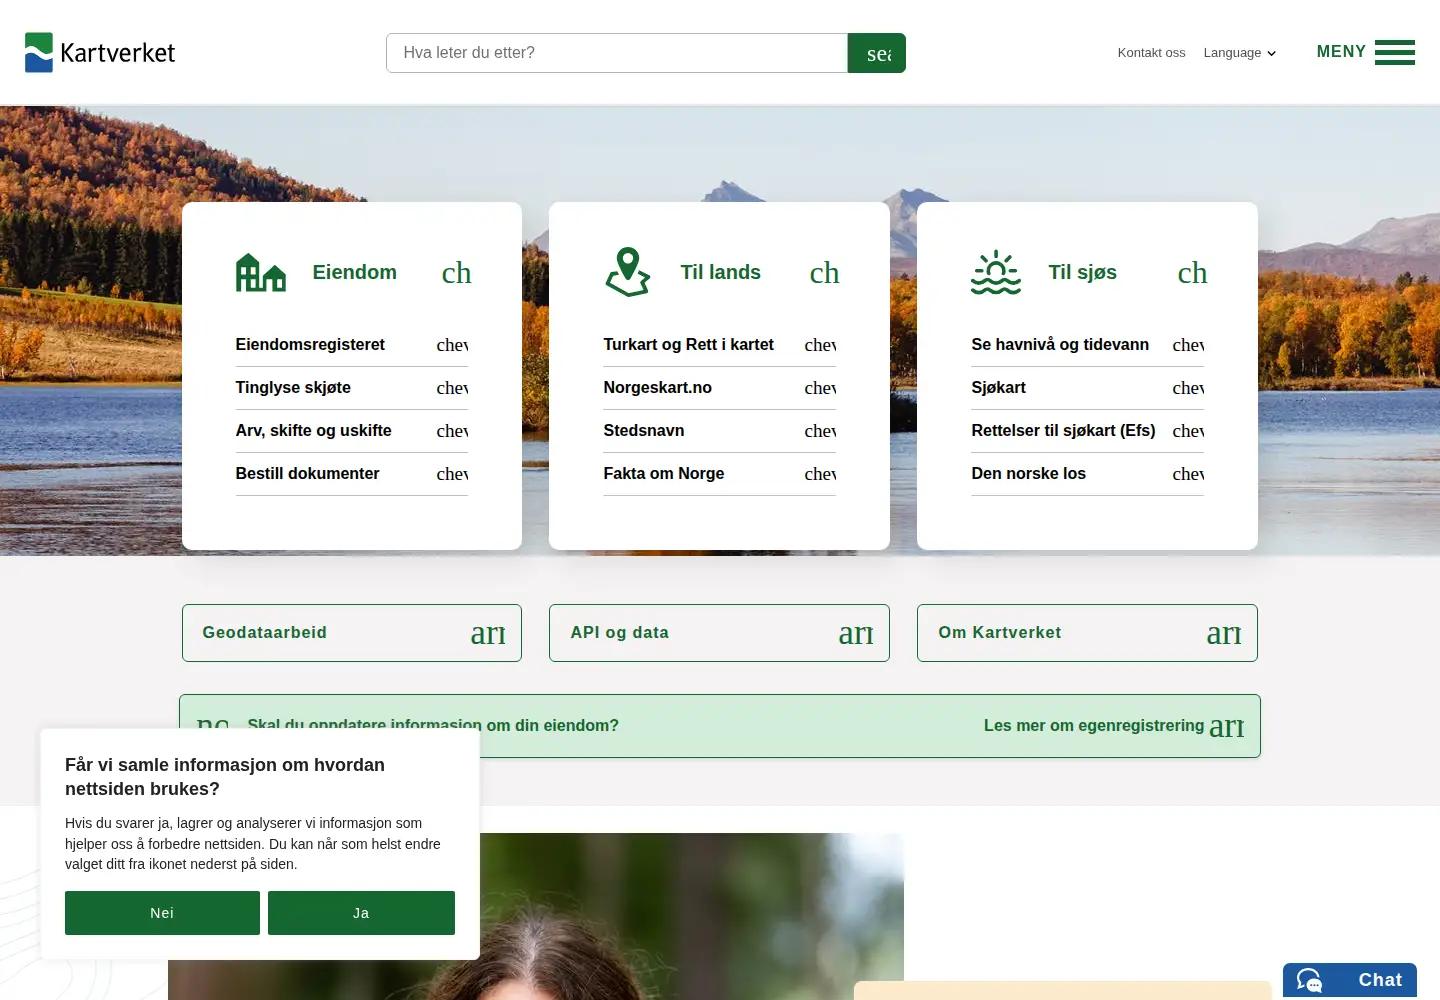Click the arrow icon on API og data
This screenshot has width=1440, height=1000.
tap(856, 633)
